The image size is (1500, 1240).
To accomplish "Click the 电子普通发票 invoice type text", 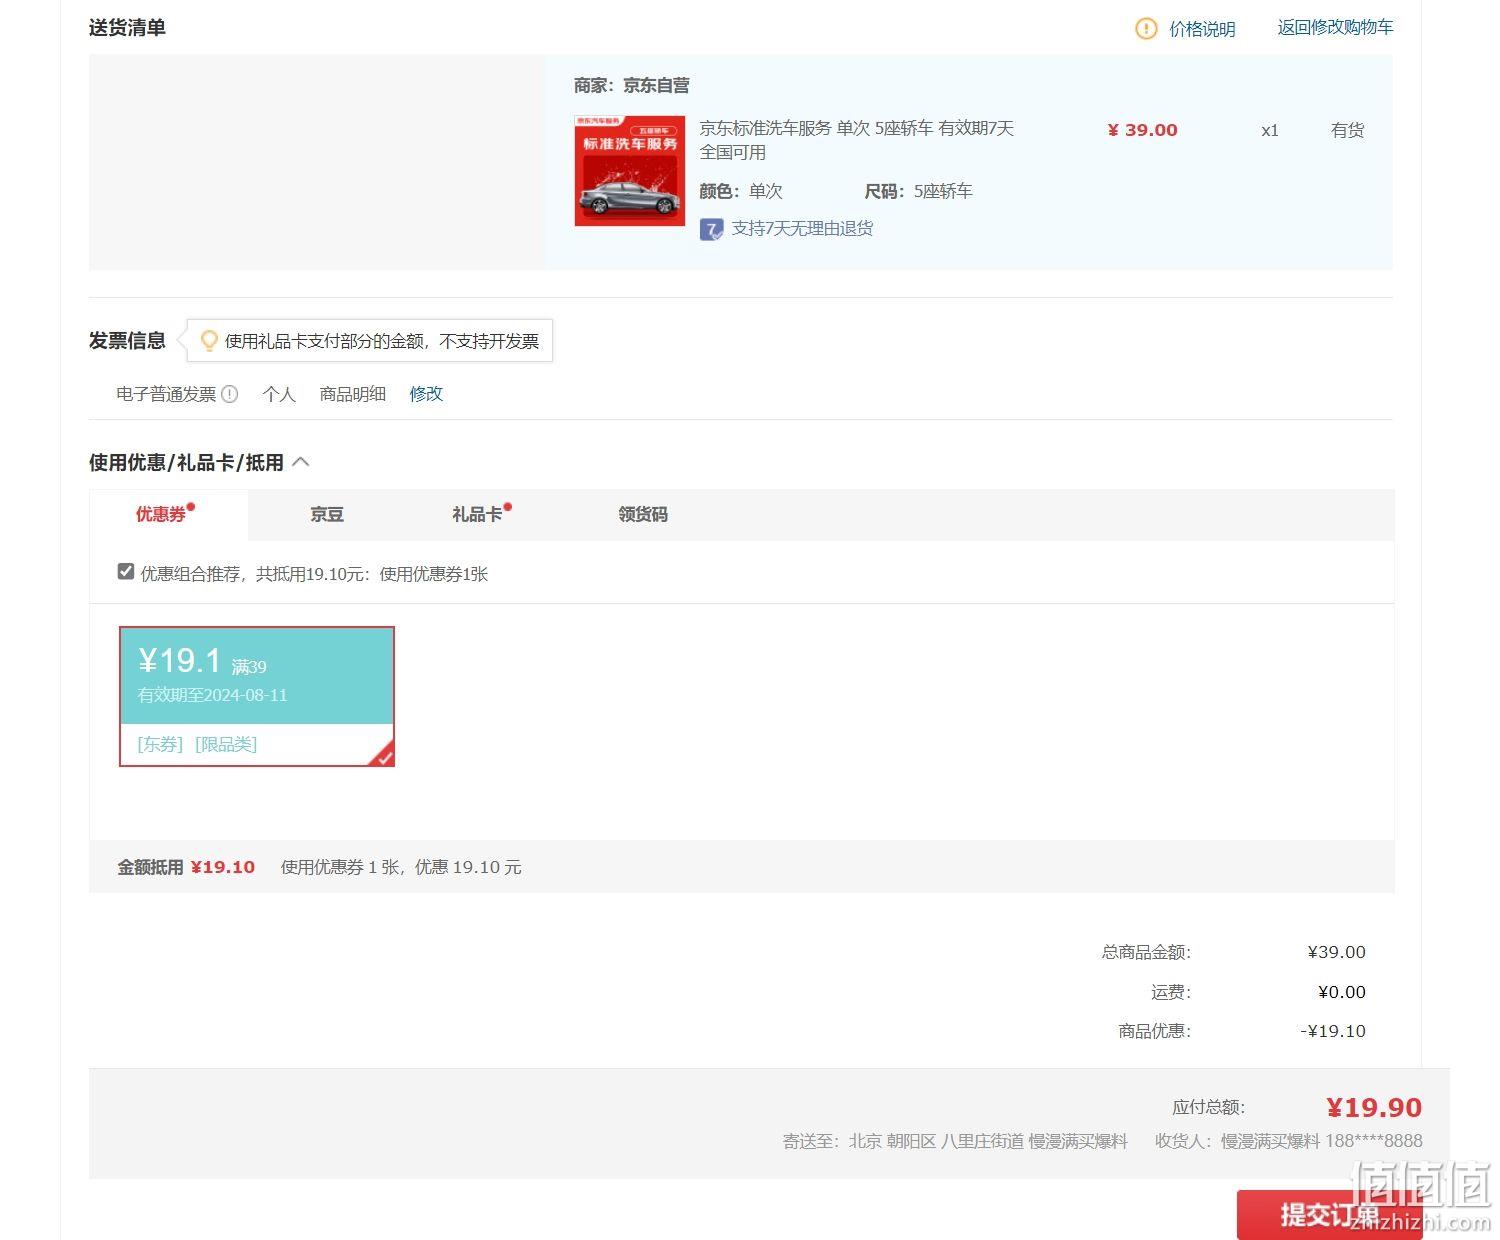I will [166, 394].
